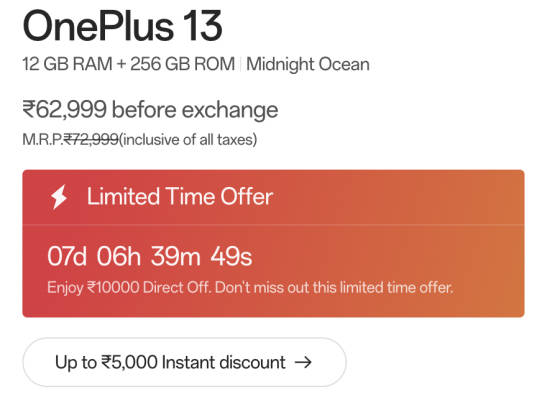Click the 12 GB RAM + 256 GB ROM text
This screenshot has width=560, height=420.
point(129,64)
